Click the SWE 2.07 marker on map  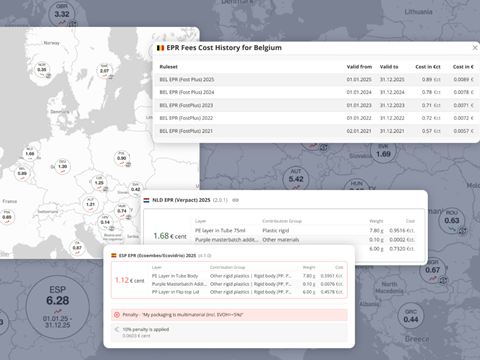[104, 70]
